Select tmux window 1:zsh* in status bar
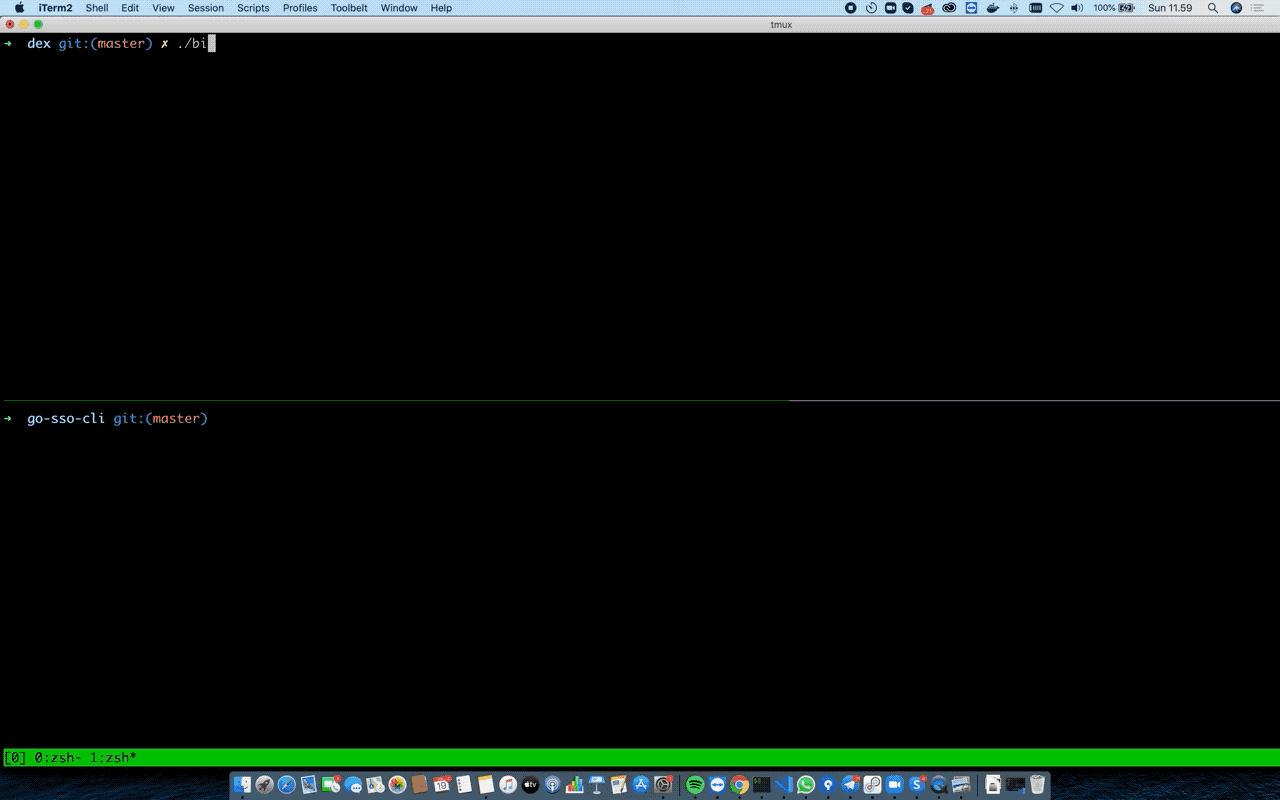The image size is (1280, 800). coord(113,758)
